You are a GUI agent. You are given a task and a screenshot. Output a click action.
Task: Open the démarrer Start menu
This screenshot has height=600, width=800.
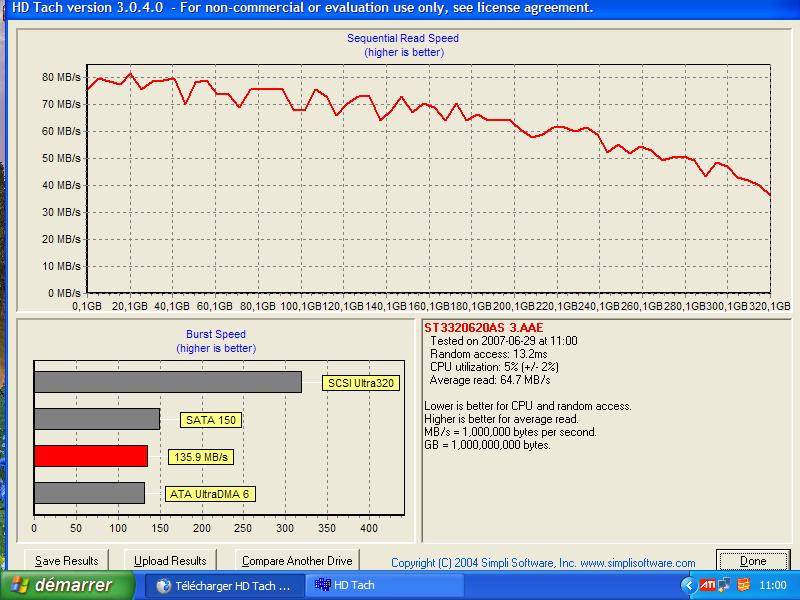[x=60, y=585]
